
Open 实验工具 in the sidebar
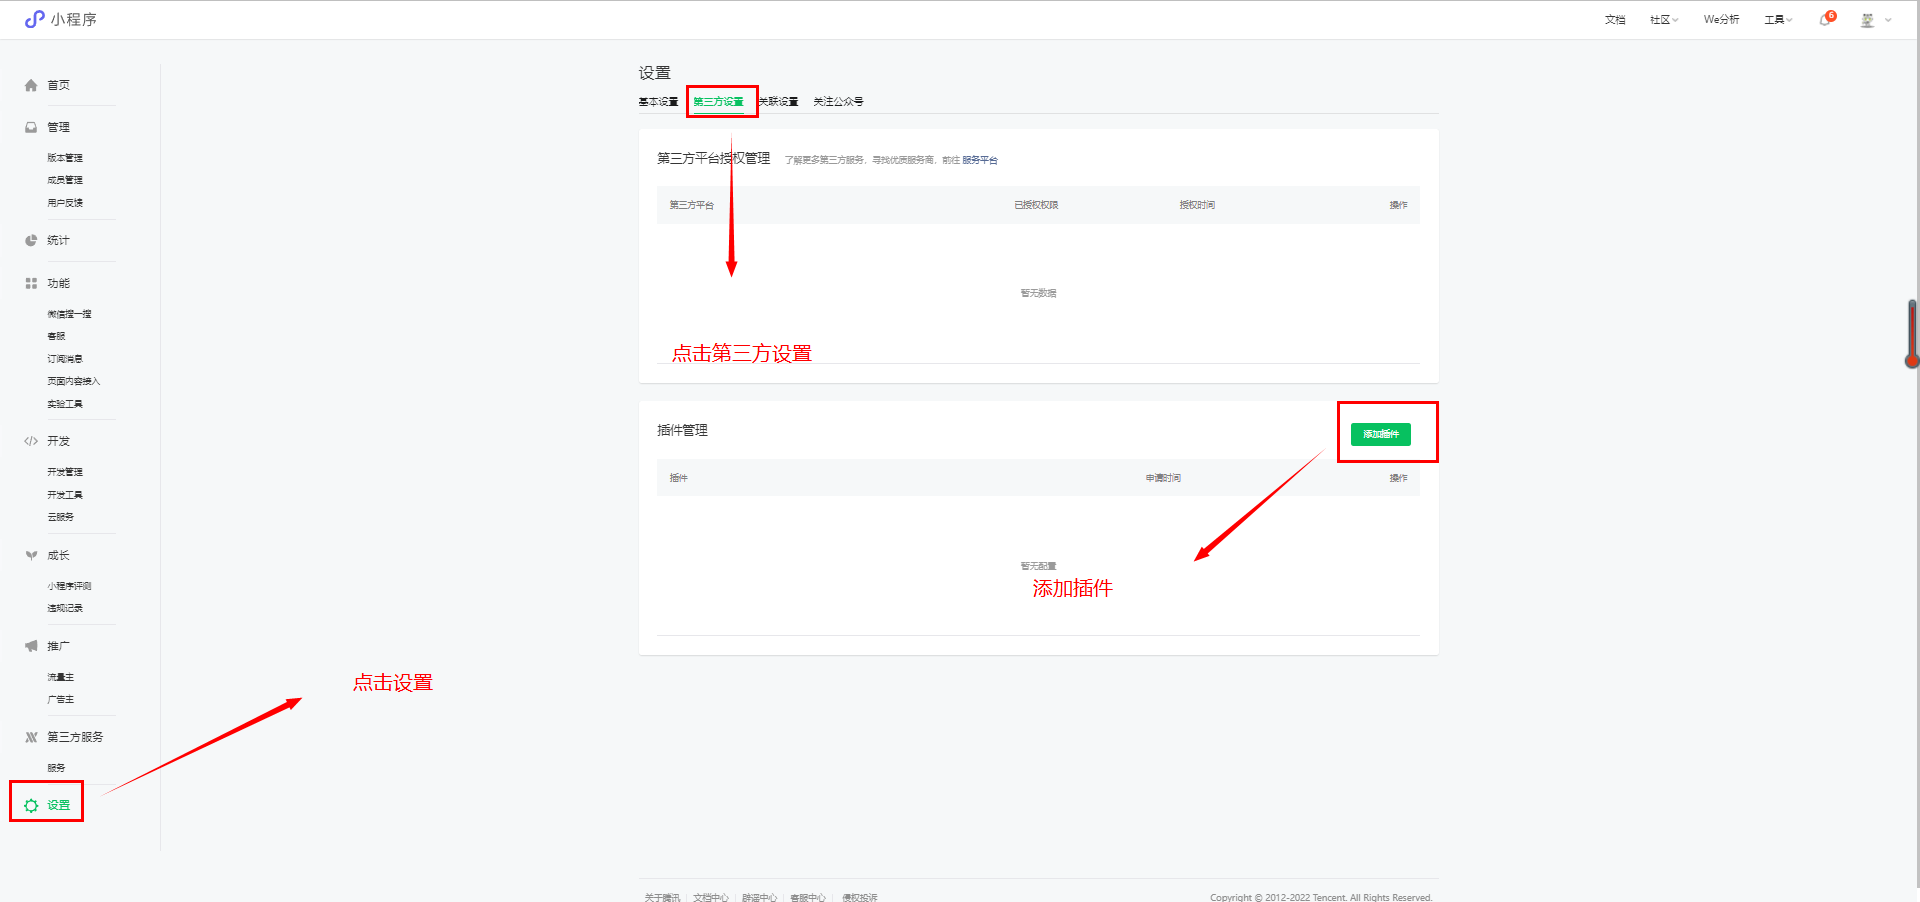[x=65, y=404]
